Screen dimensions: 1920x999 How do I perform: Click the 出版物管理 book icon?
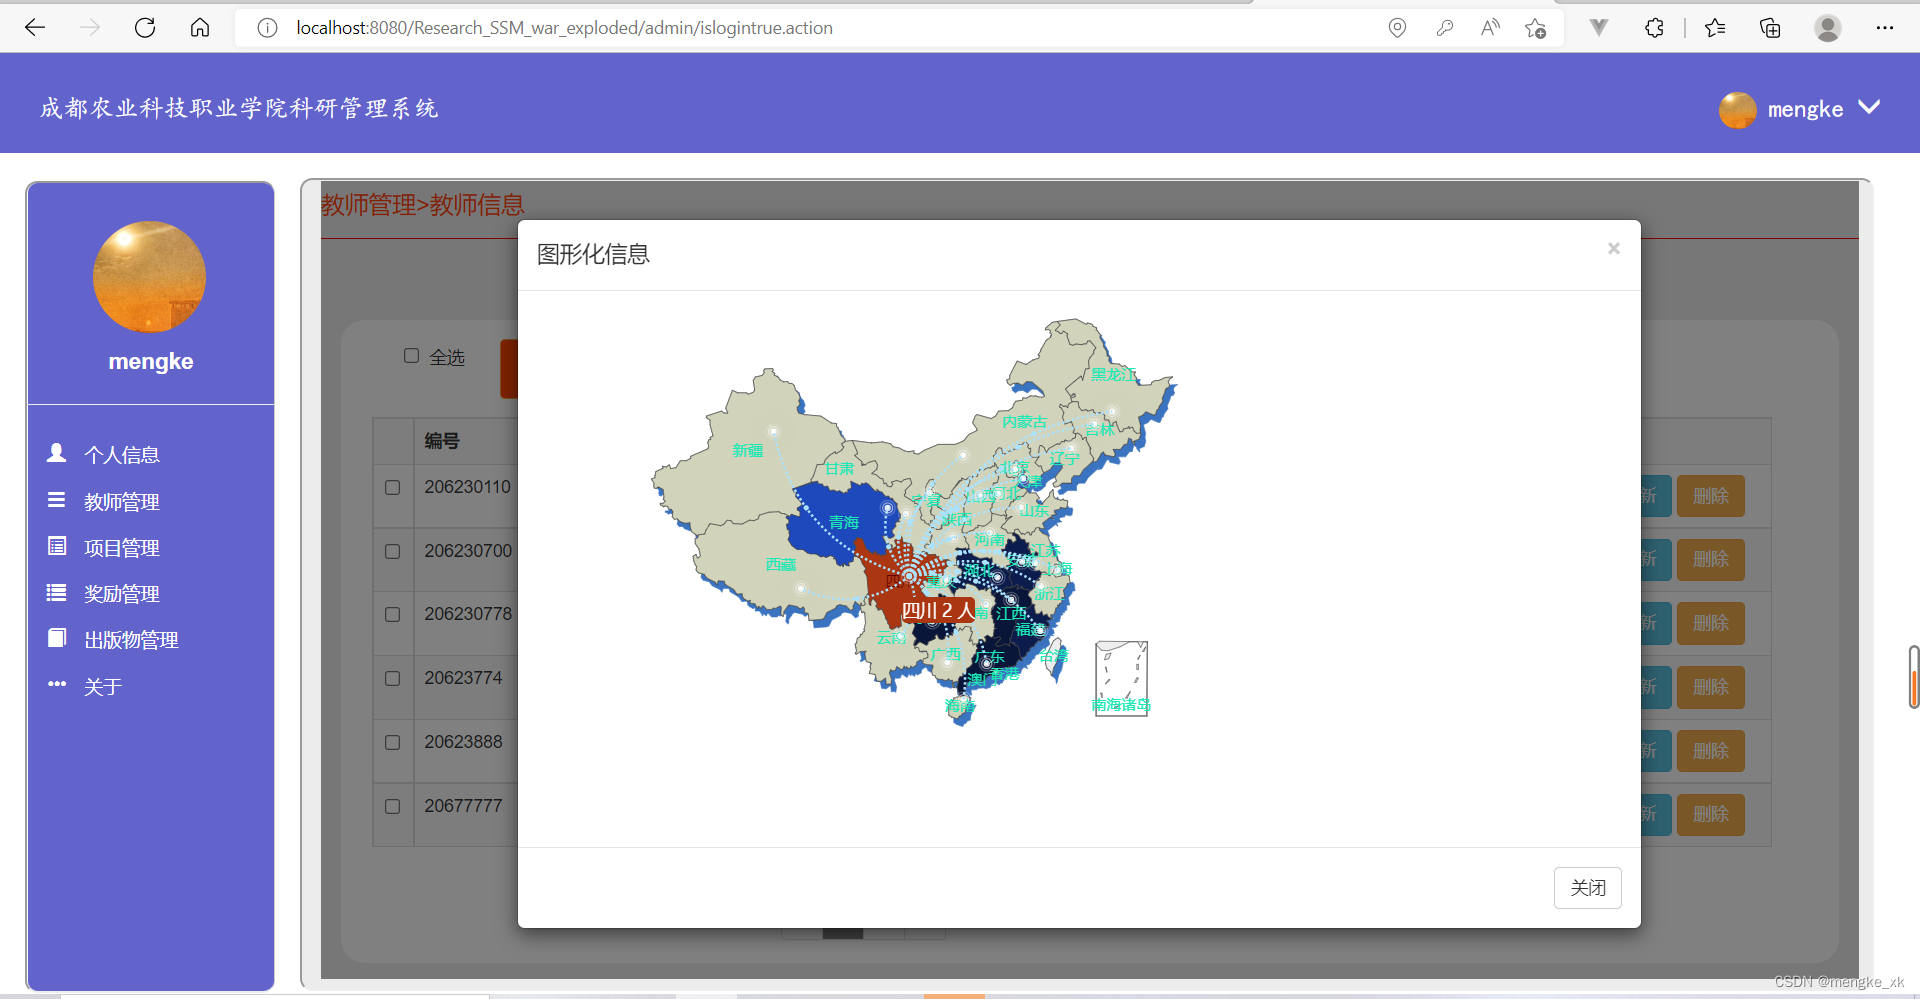(57, 637)
